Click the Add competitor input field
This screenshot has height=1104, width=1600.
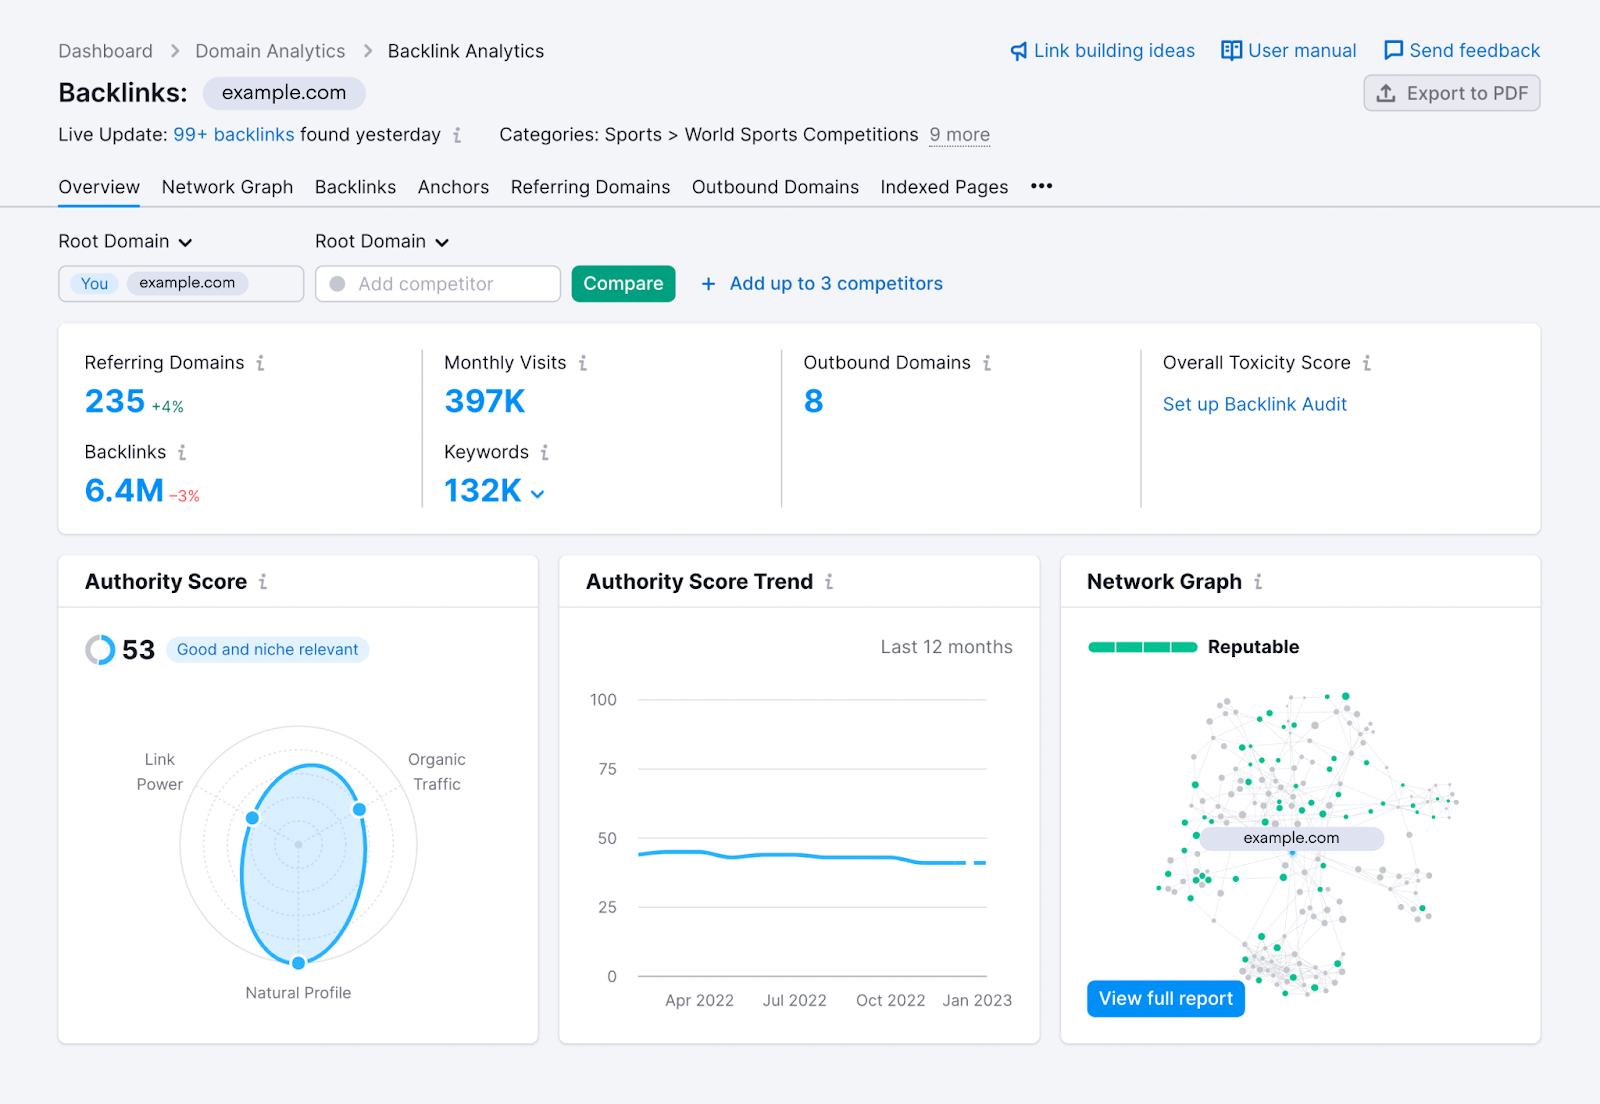pos(438,284)
